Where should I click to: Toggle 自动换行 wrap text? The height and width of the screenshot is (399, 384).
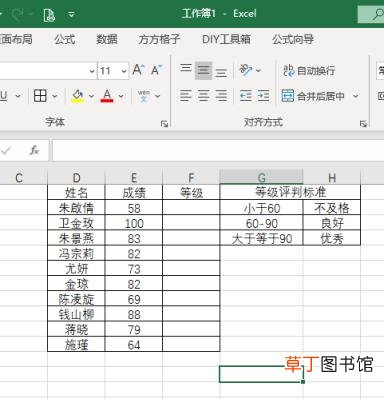click(x=309, y=71)
